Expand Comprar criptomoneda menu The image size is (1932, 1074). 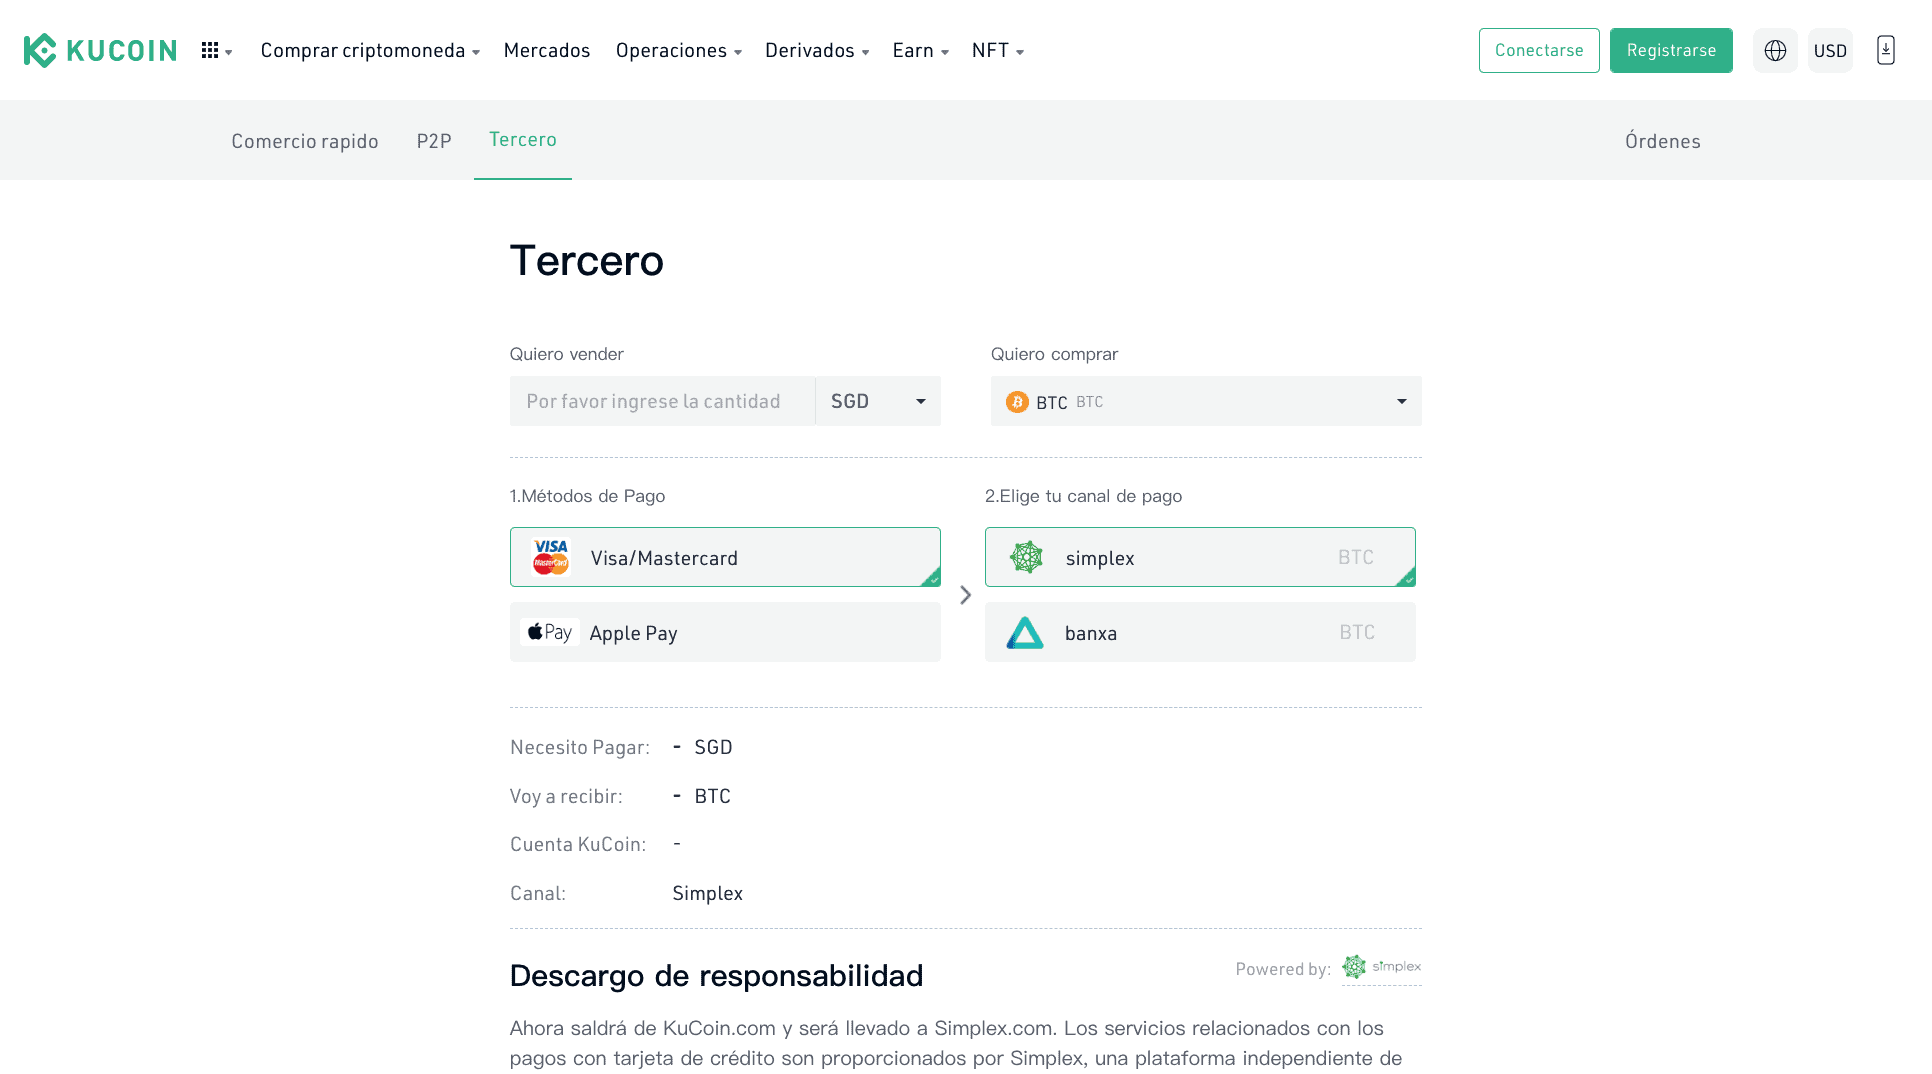pyautogui.click(x=370, y=51)
